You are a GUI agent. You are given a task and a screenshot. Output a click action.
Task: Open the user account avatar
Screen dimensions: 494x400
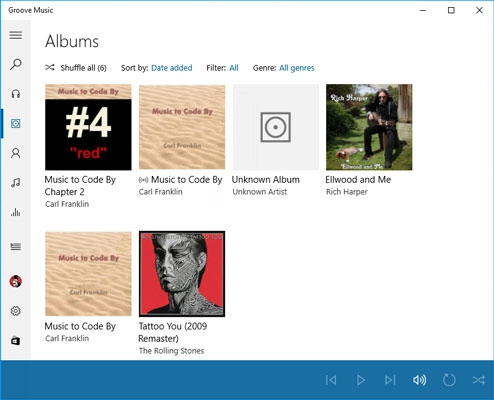tap(16, 281)
